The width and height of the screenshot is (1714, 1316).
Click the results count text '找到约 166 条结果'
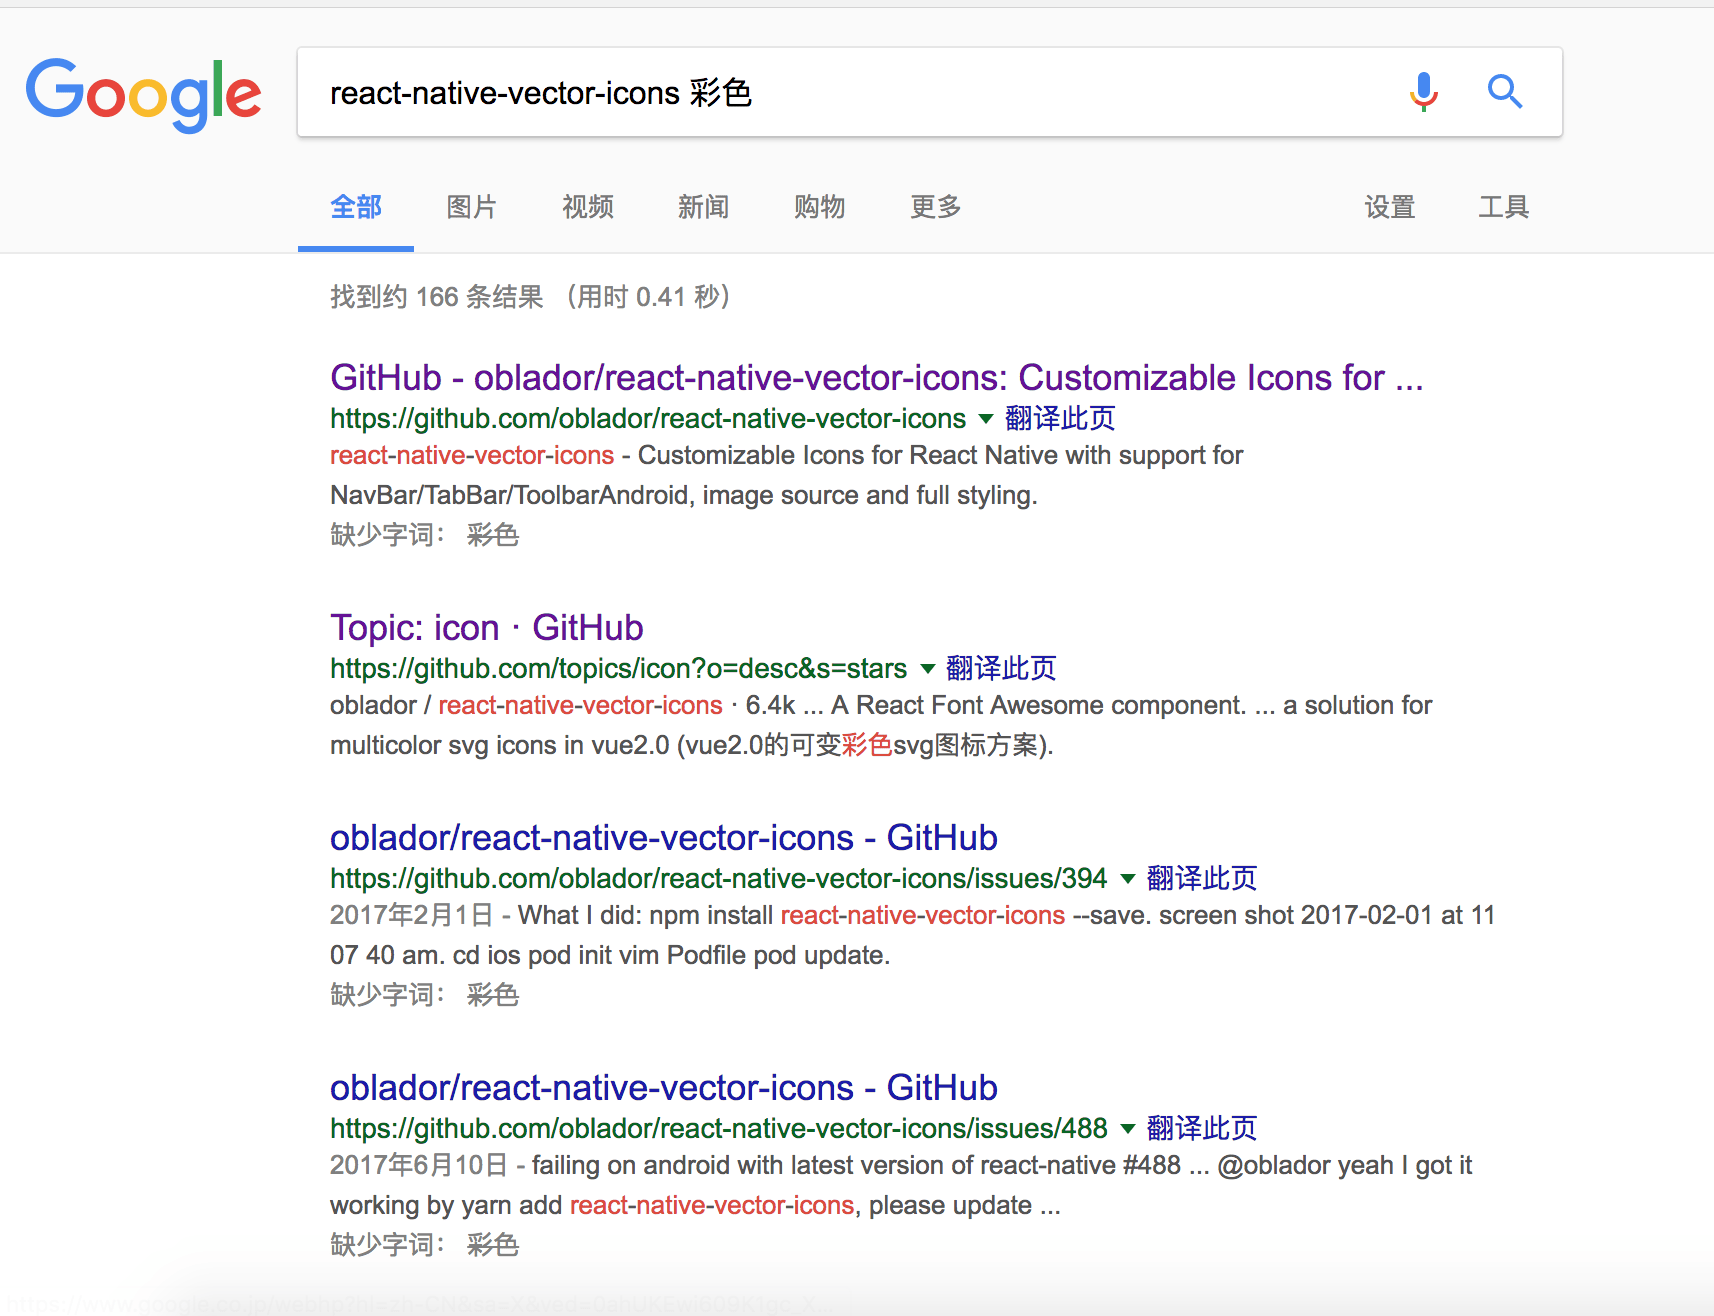437,297
